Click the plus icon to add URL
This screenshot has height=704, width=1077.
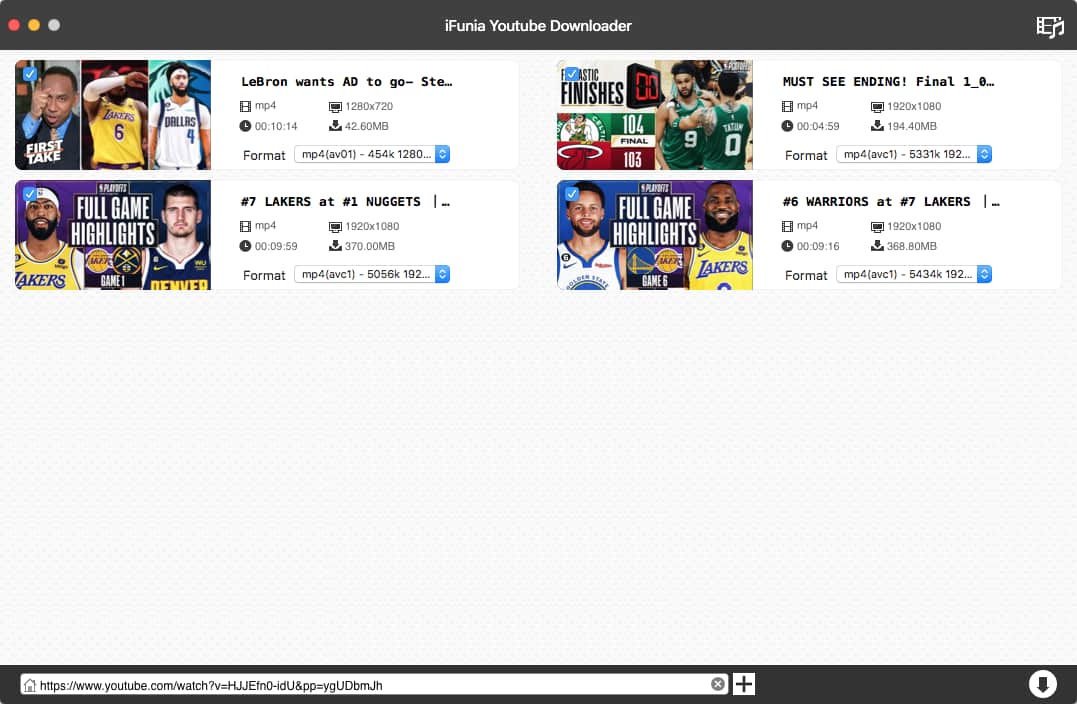pos(744,684)
